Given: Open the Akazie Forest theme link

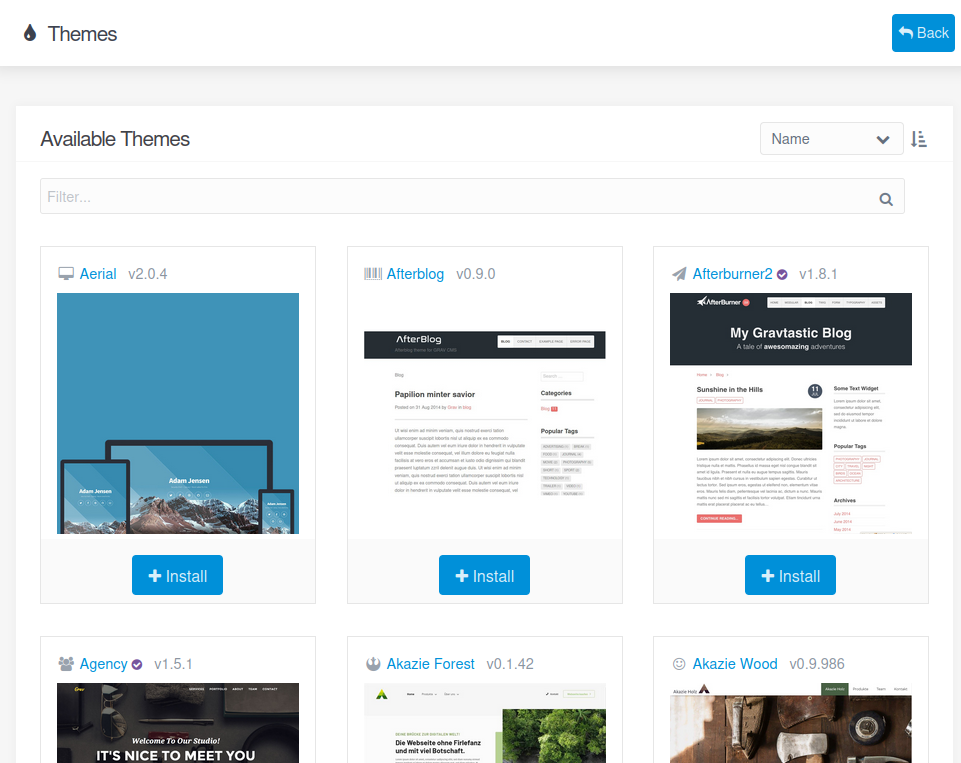Looking at the screenshot, I should click(430, 664).
